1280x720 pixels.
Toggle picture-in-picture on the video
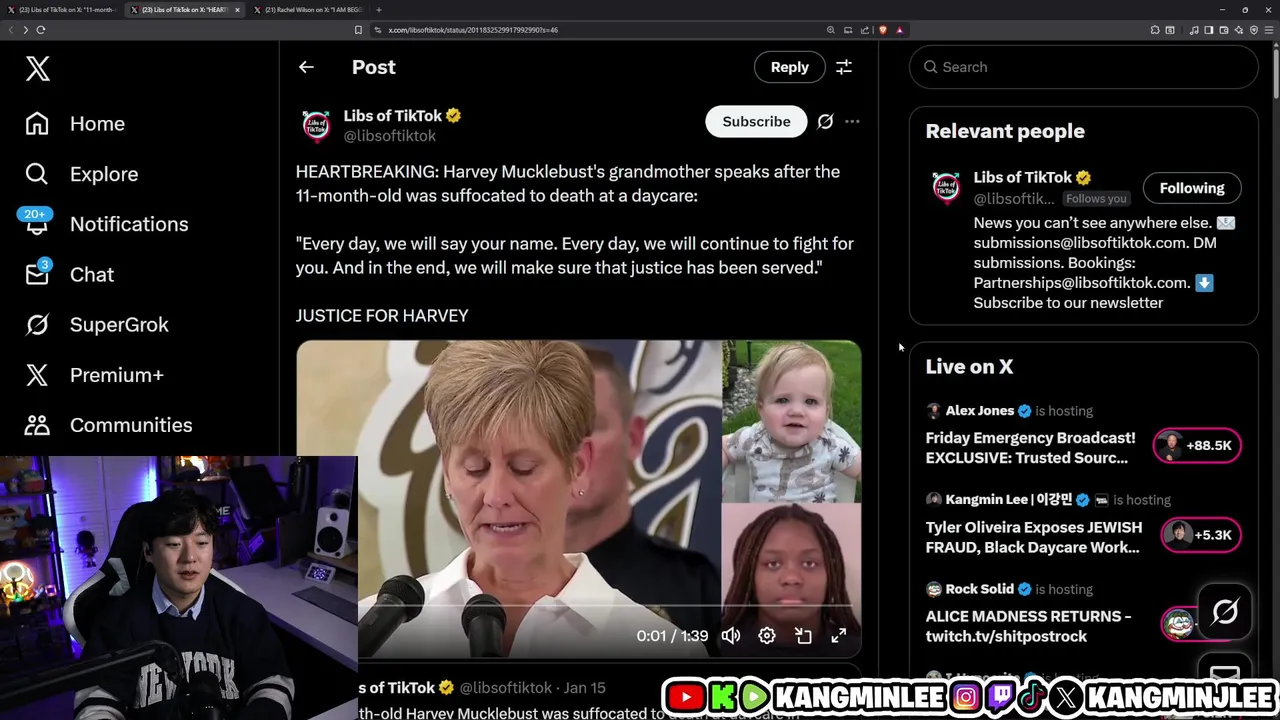click(803, 636)
